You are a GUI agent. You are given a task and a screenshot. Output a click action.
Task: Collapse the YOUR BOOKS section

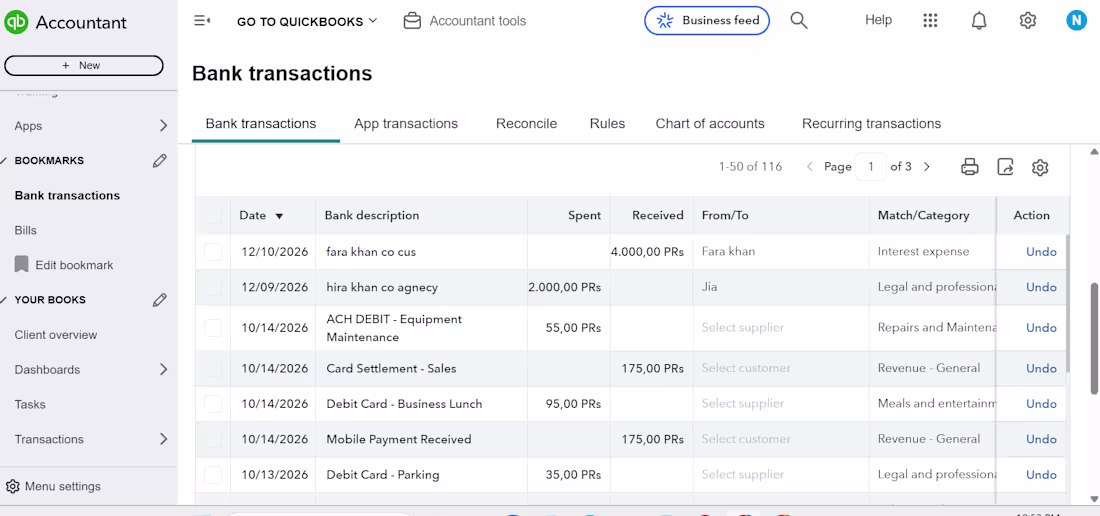click(x=4, y=300)
